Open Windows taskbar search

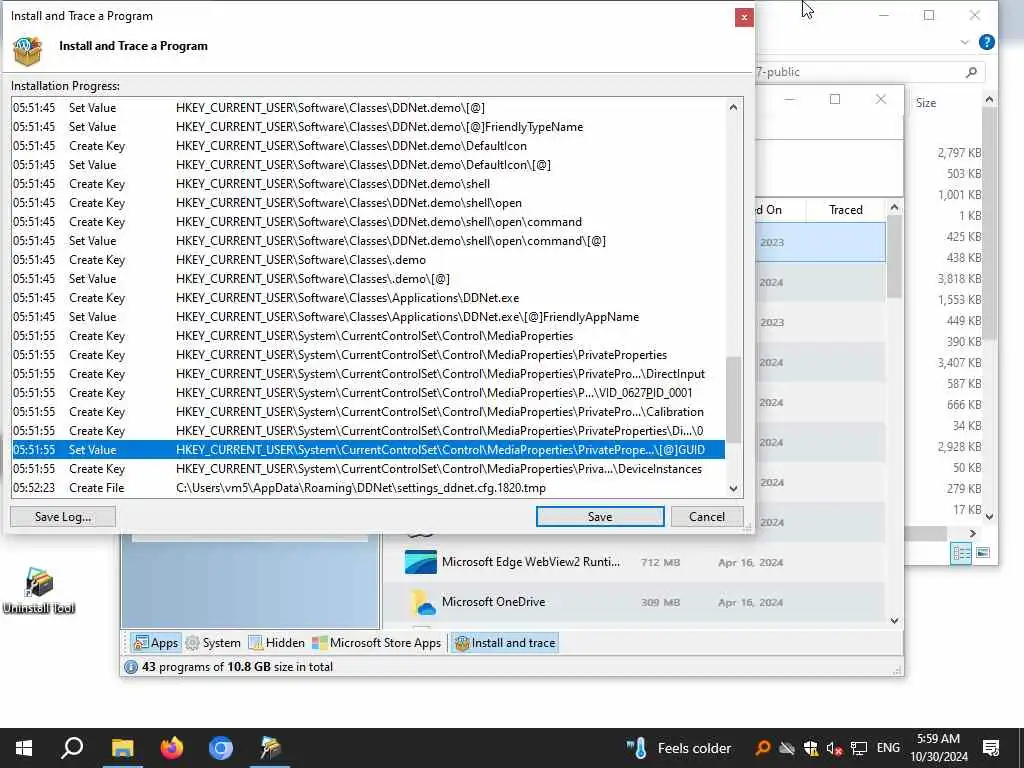click(72, 748)
